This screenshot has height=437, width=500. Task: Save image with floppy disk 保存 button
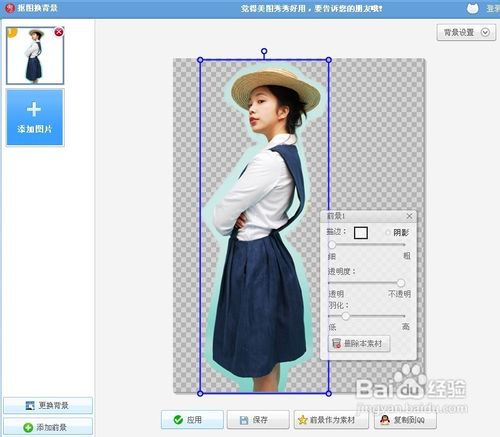258,420
